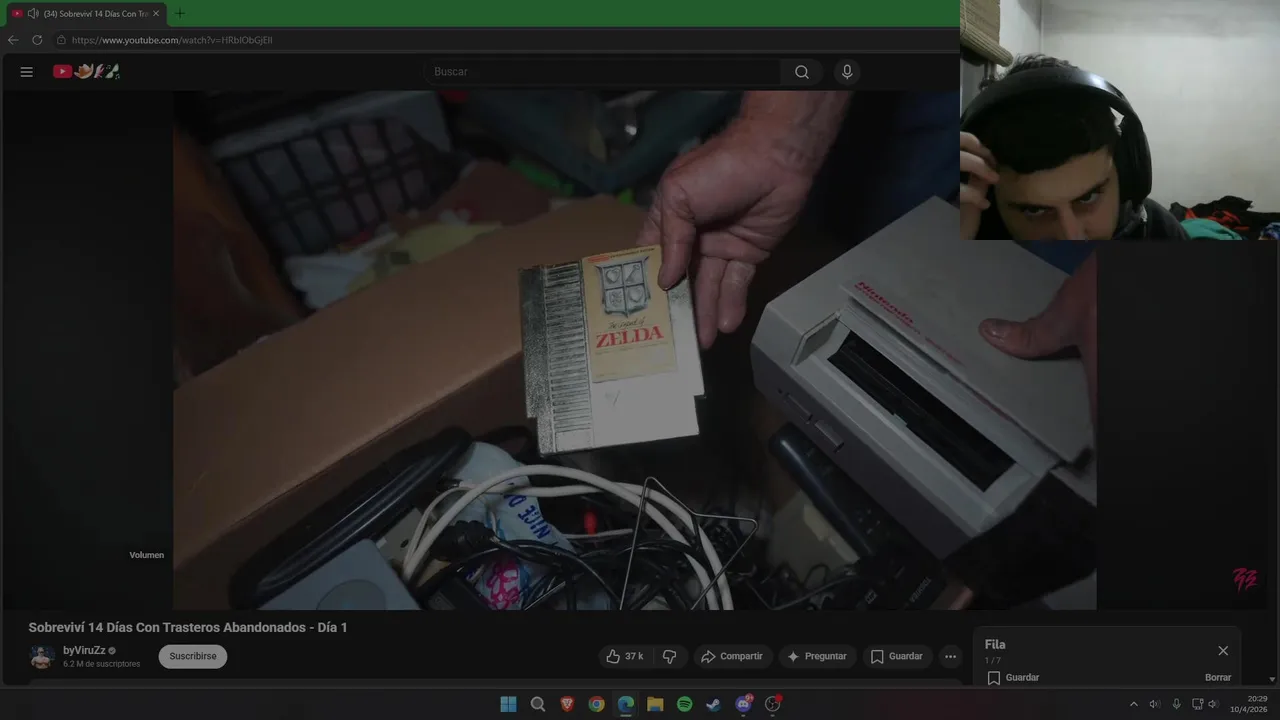This screenshot has height=720, width=1280.
Task: Open the Windows Start menu
Action: coord(508,704)
